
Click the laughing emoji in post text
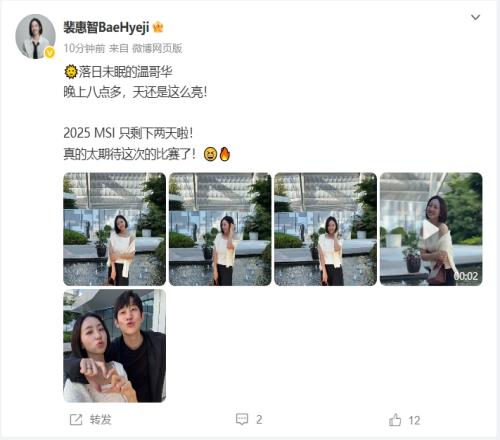[x=210, y=154]
